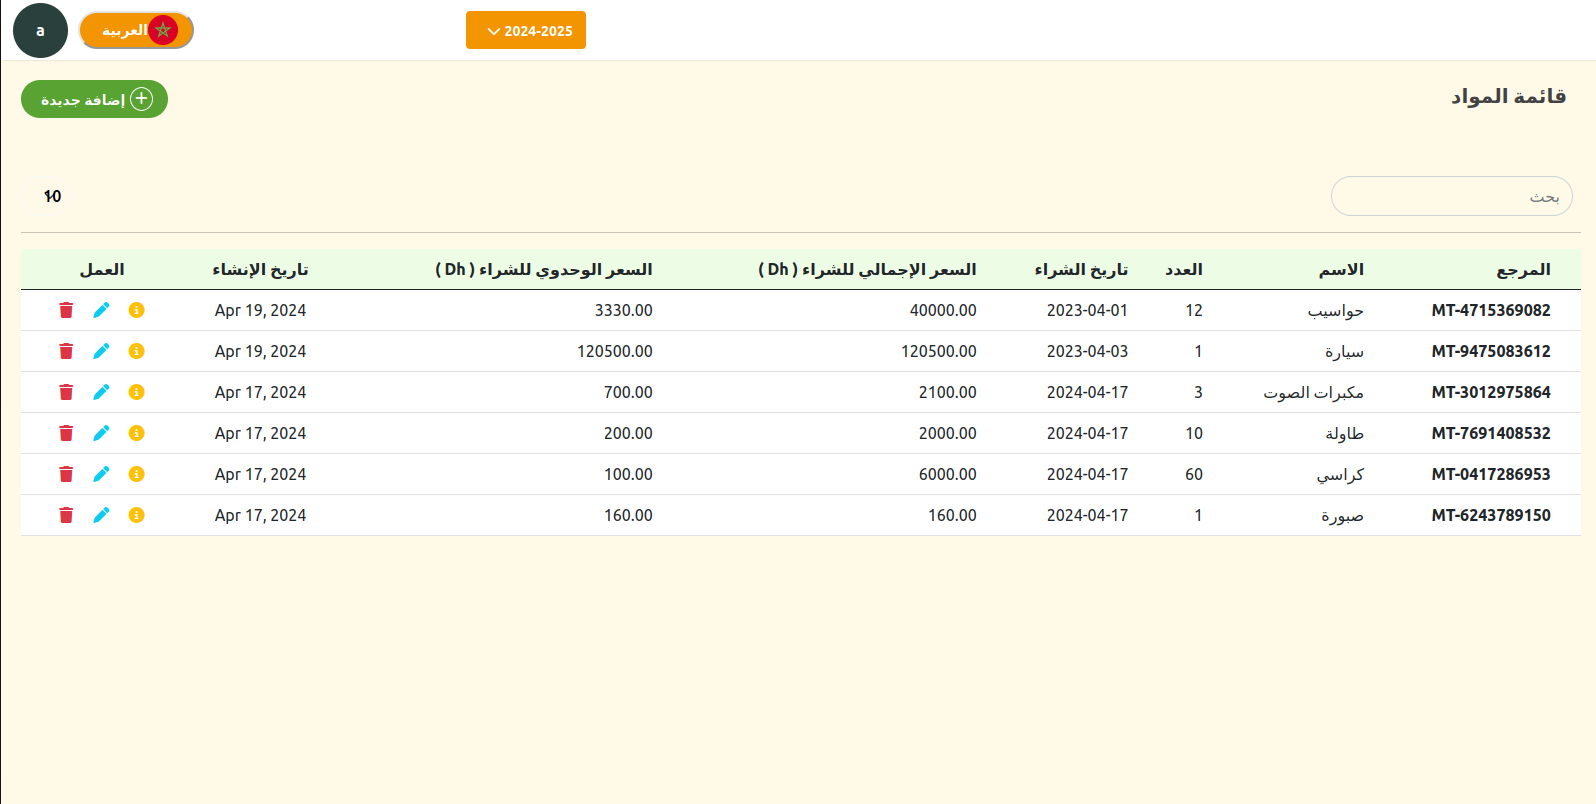Open the user avatar 'a' menu

40,30
